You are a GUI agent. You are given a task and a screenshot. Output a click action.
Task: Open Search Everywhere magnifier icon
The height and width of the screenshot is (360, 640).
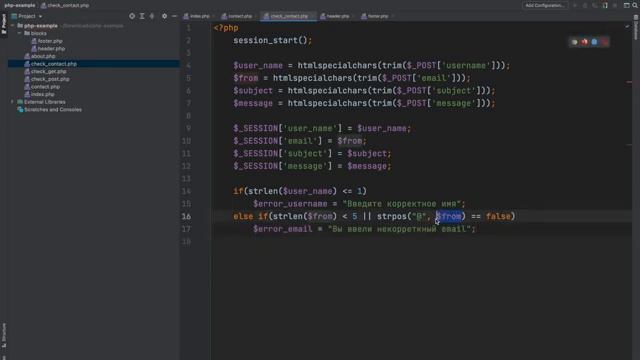(x=635, y=5)
